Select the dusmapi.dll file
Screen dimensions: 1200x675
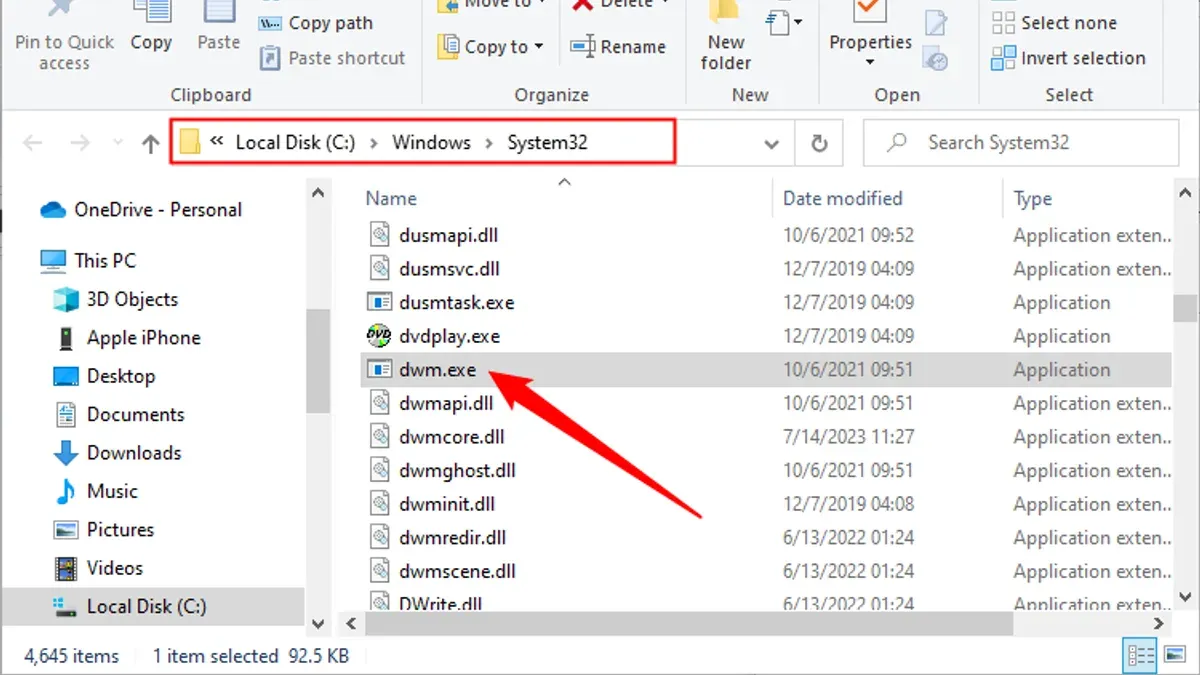448,235
